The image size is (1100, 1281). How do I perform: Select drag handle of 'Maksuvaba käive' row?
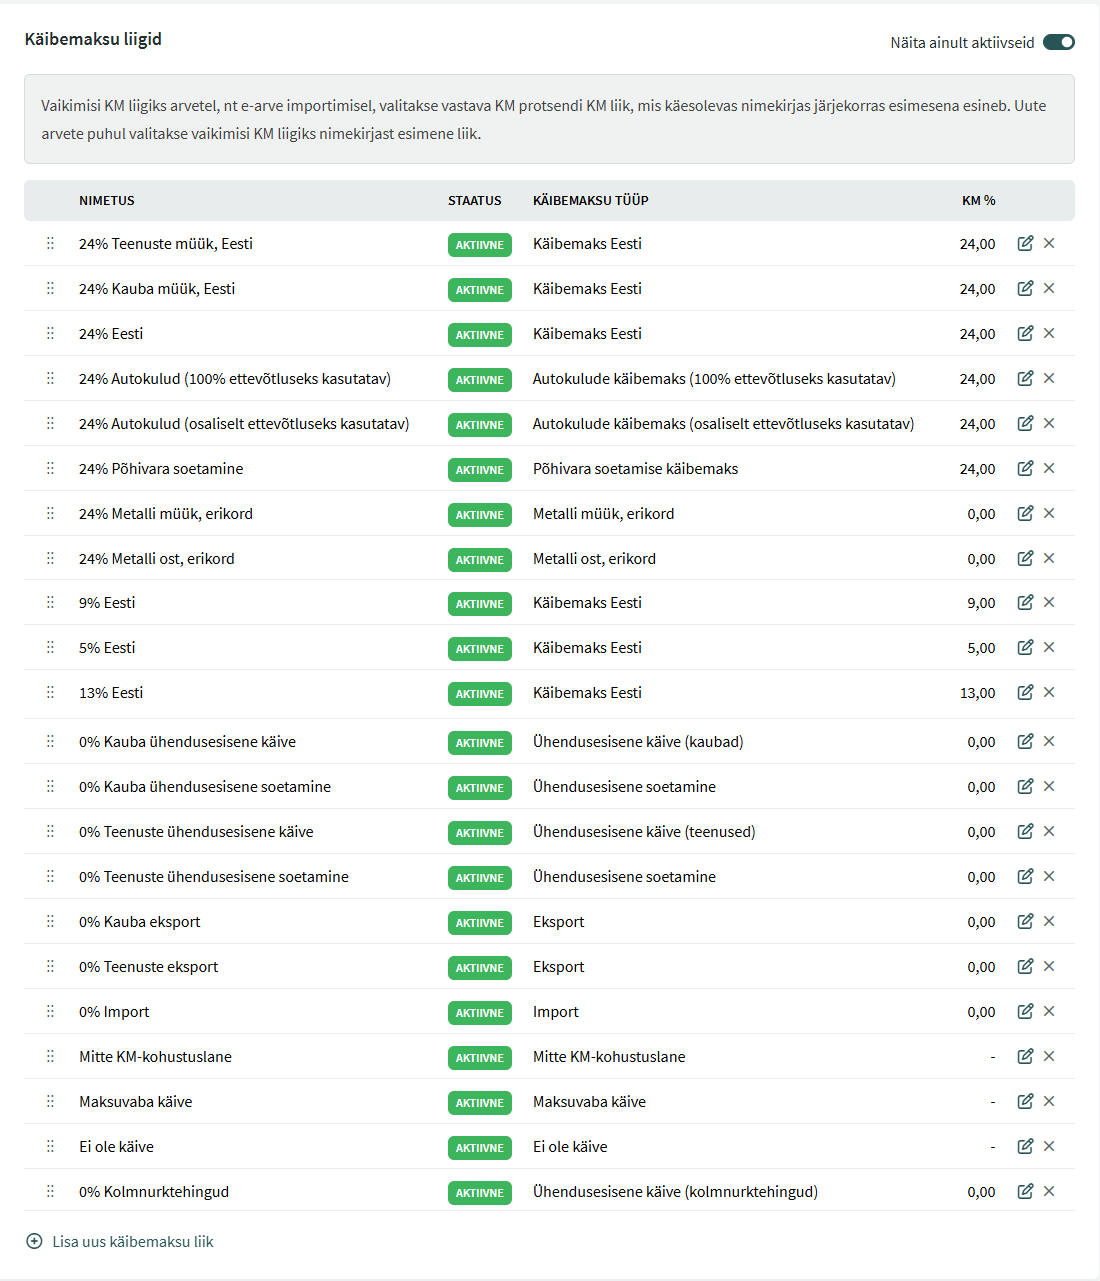coord(50,1102)
